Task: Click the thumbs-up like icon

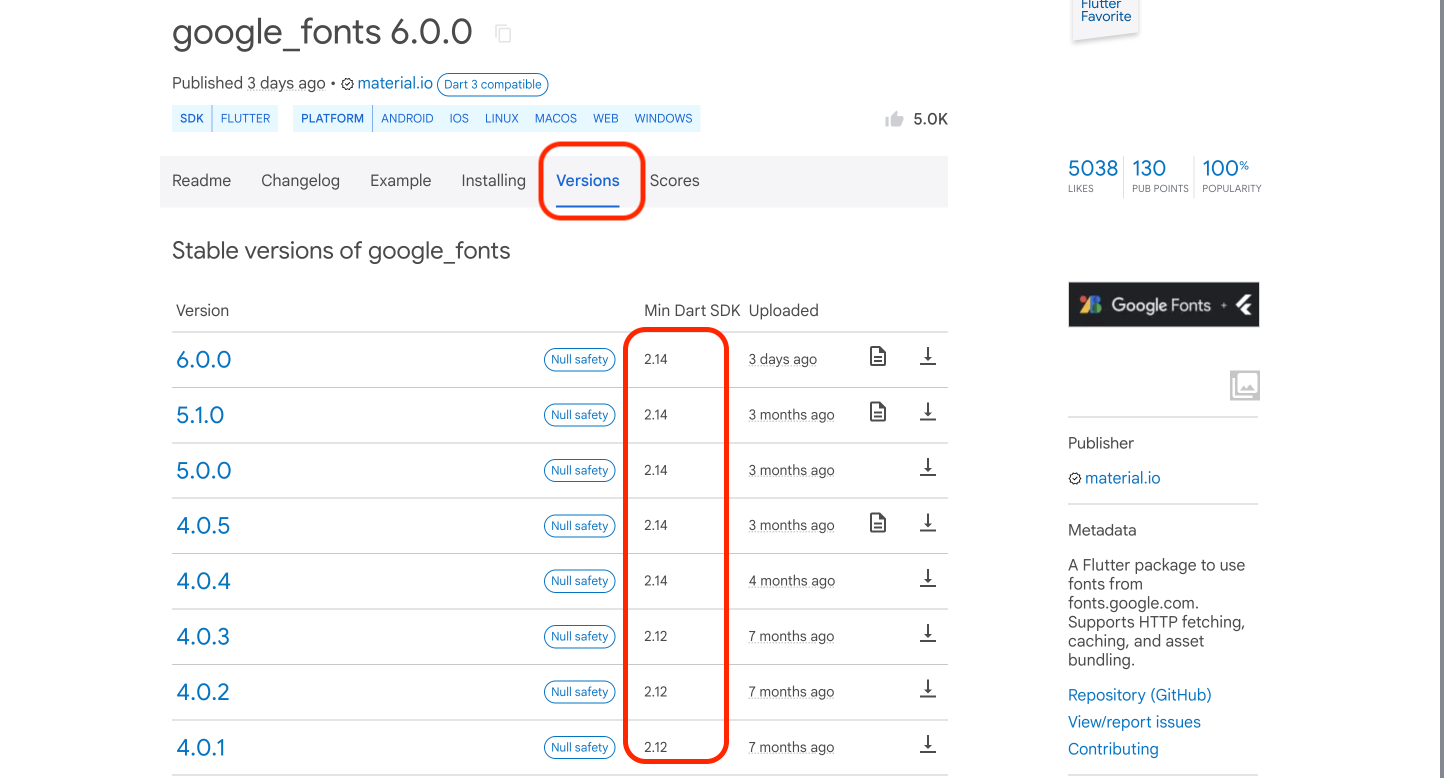Action: [x=894, y=120]
